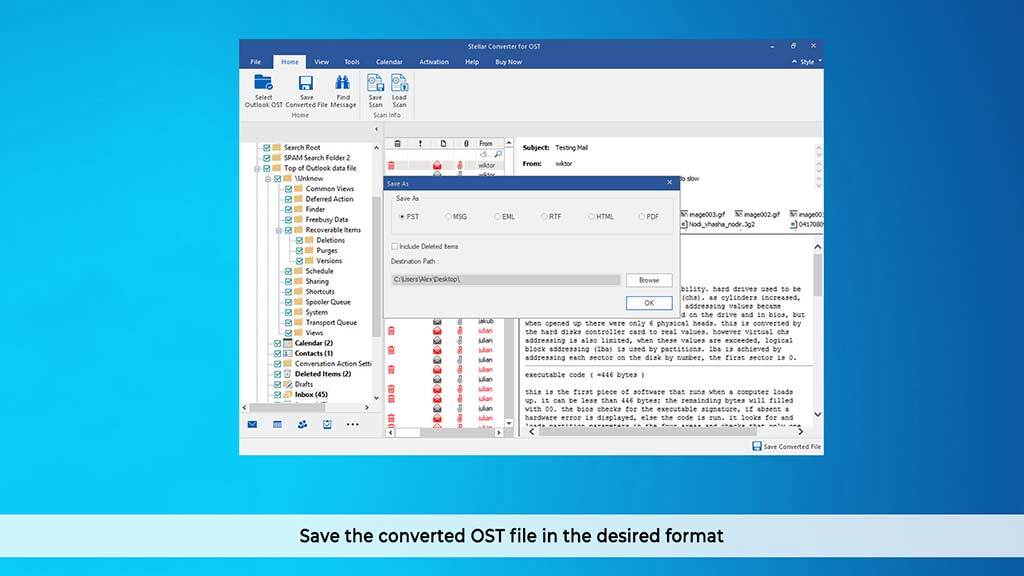The height and width of the screenshot is (576, 1024).
Task: Collapse the Recoverable Items tree node
Action: point(278,230)
